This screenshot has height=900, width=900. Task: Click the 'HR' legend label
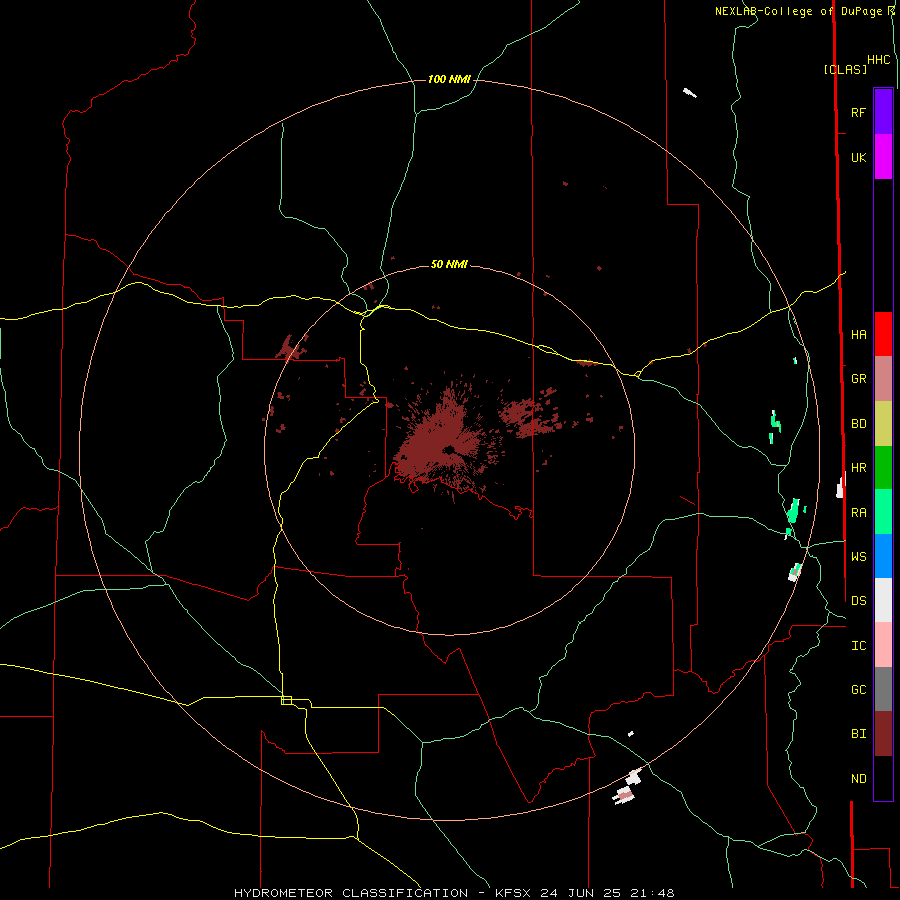coord(859,468)
